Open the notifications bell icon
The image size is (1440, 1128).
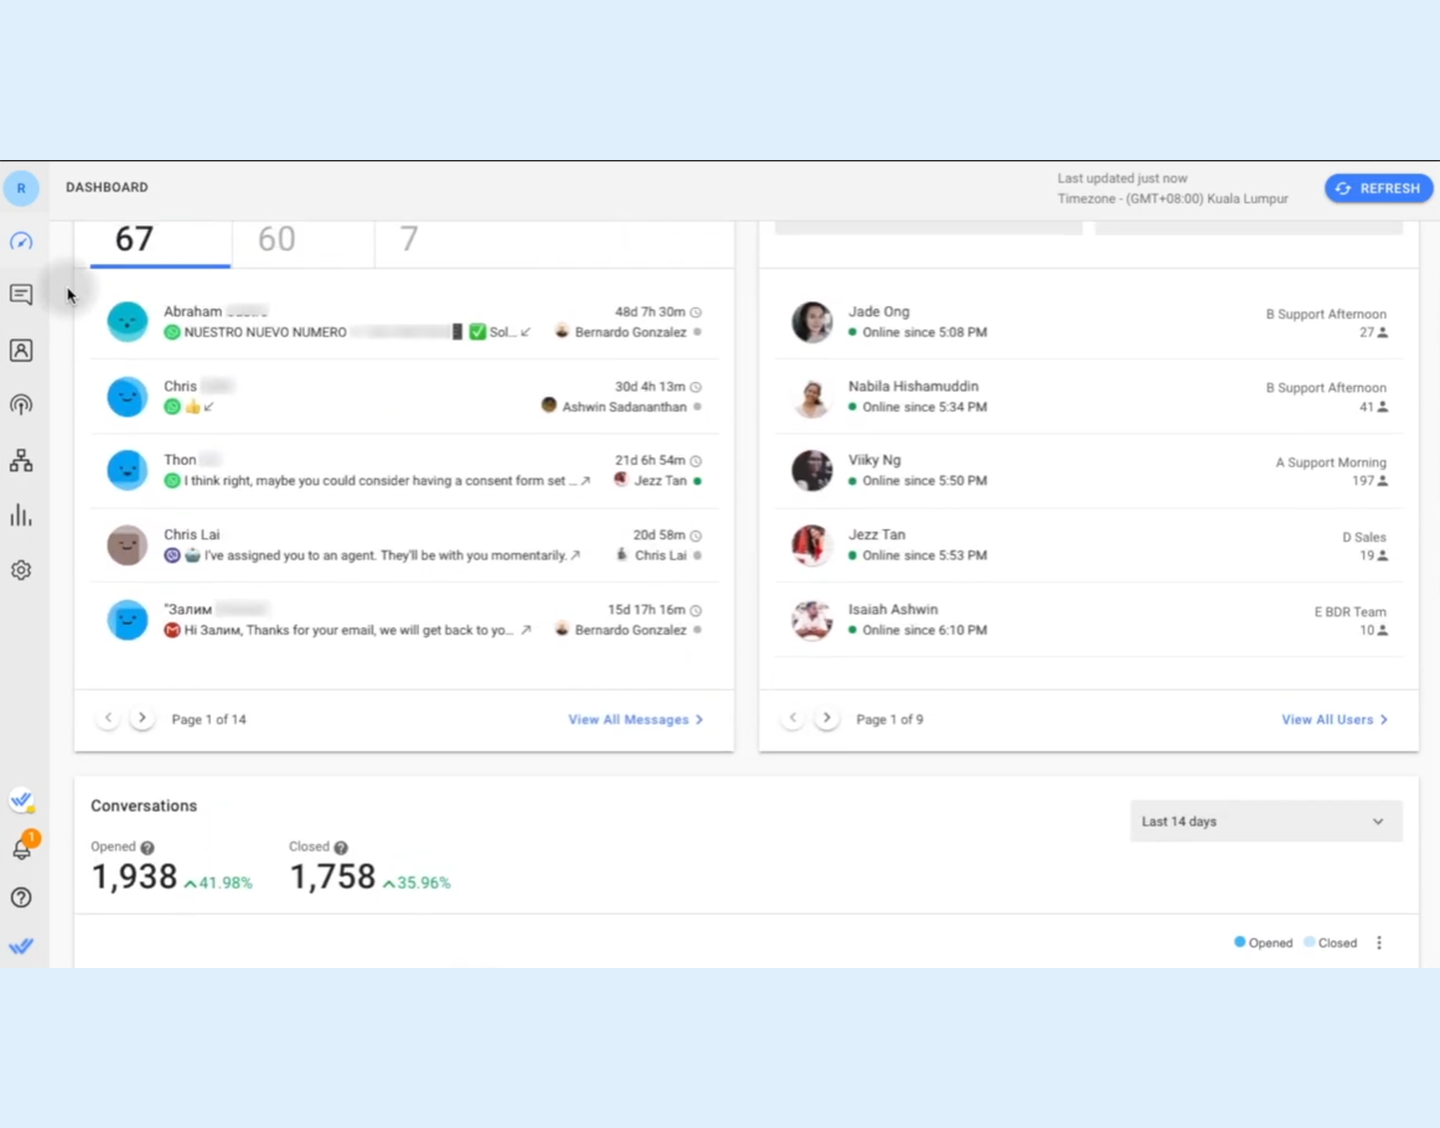point(21,849)
